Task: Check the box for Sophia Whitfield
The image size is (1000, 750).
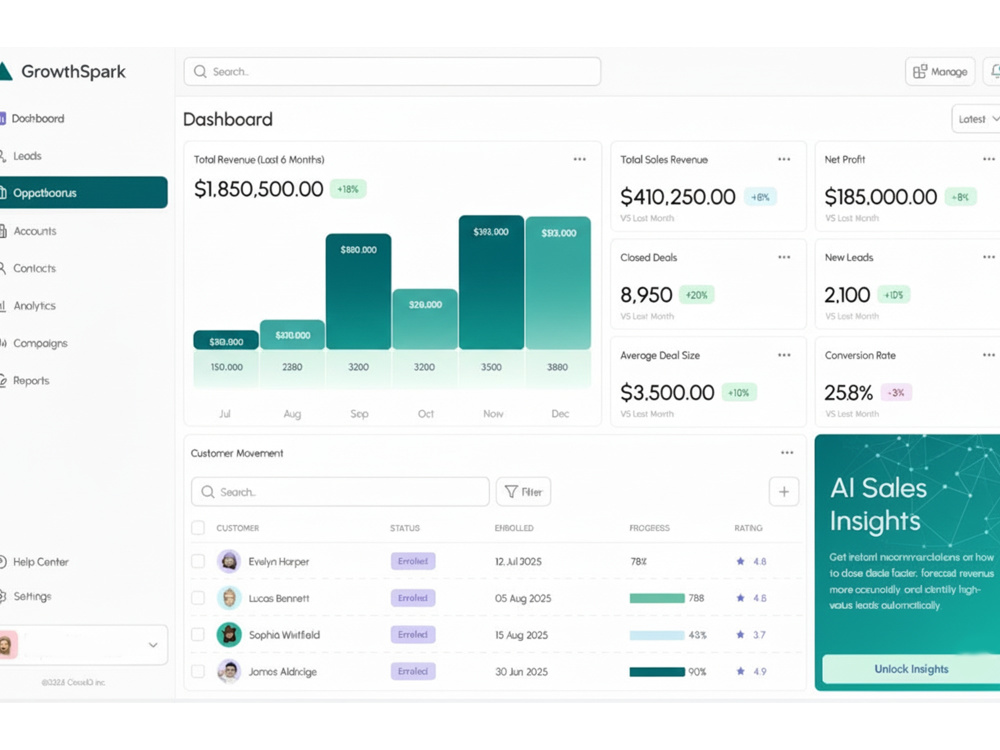Action: pos(198,635)
